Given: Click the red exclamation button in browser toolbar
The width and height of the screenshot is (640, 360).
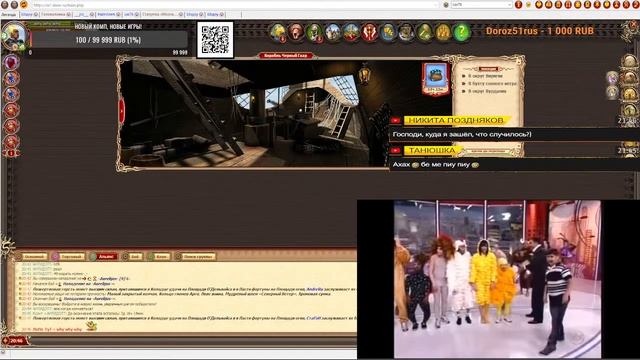Looking at the screenshot, I should pyautogui.click(x=518, y=4).
